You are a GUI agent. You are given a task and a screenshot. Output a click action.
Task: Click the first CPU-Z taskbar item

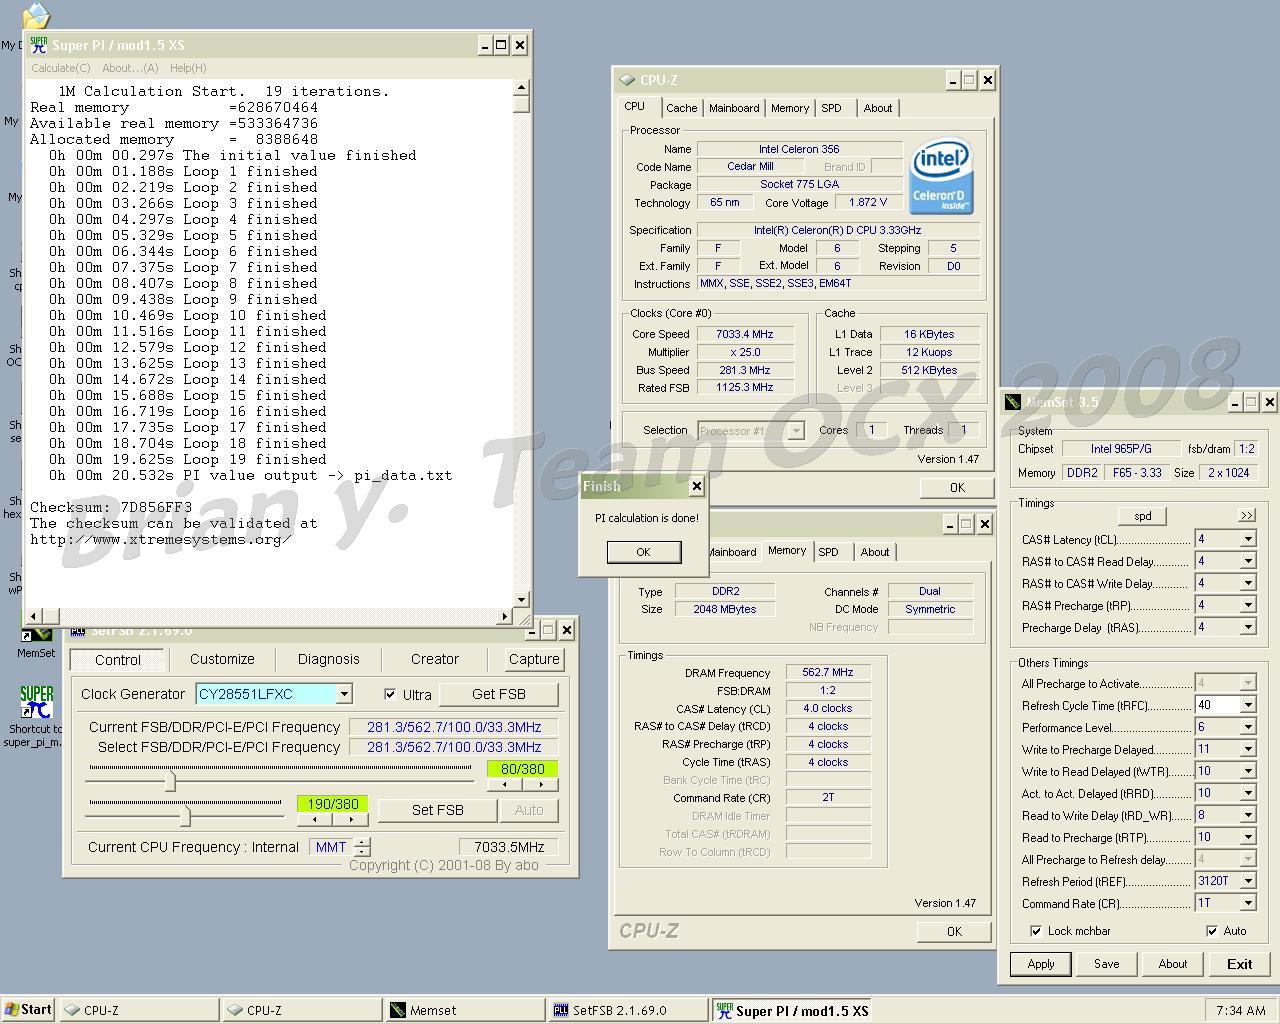click(139, 1010)
